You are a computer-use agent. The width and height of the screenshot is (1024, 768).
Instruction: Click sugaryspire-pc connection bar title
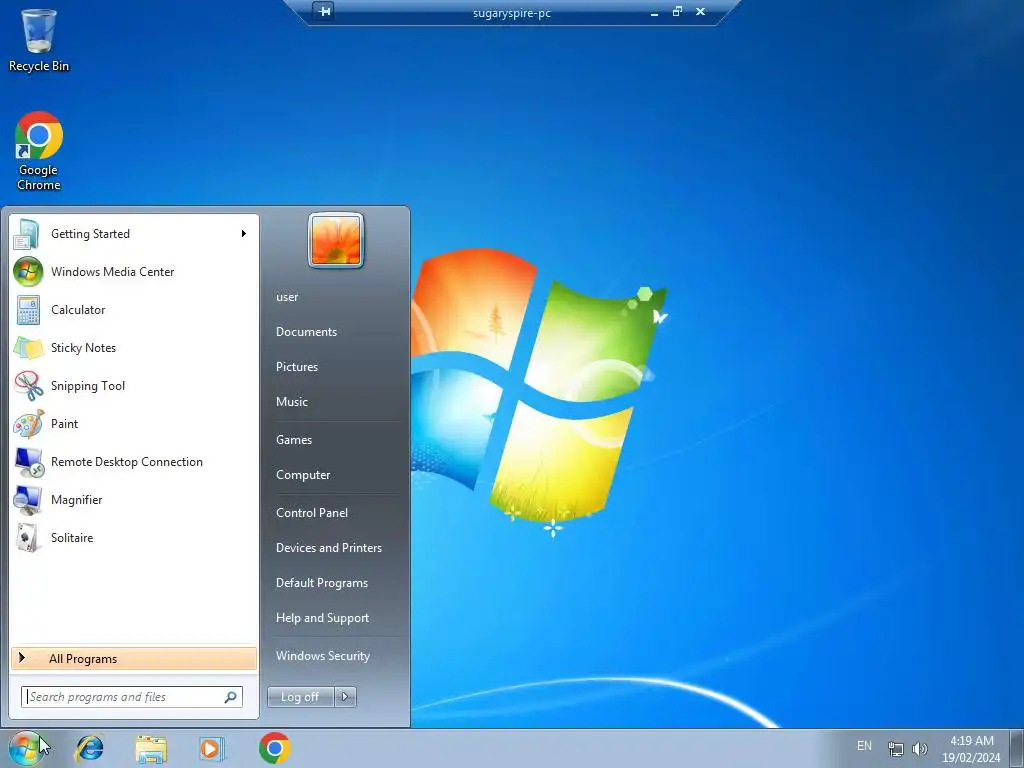click(x=511, y=13)
